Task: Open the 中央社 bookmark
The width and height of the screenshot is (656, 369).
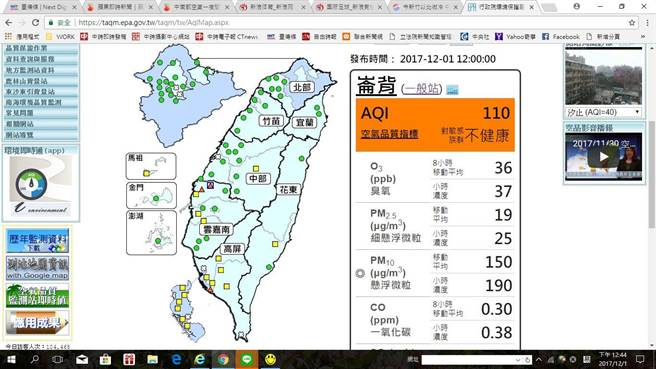Action: click(474, 37)
